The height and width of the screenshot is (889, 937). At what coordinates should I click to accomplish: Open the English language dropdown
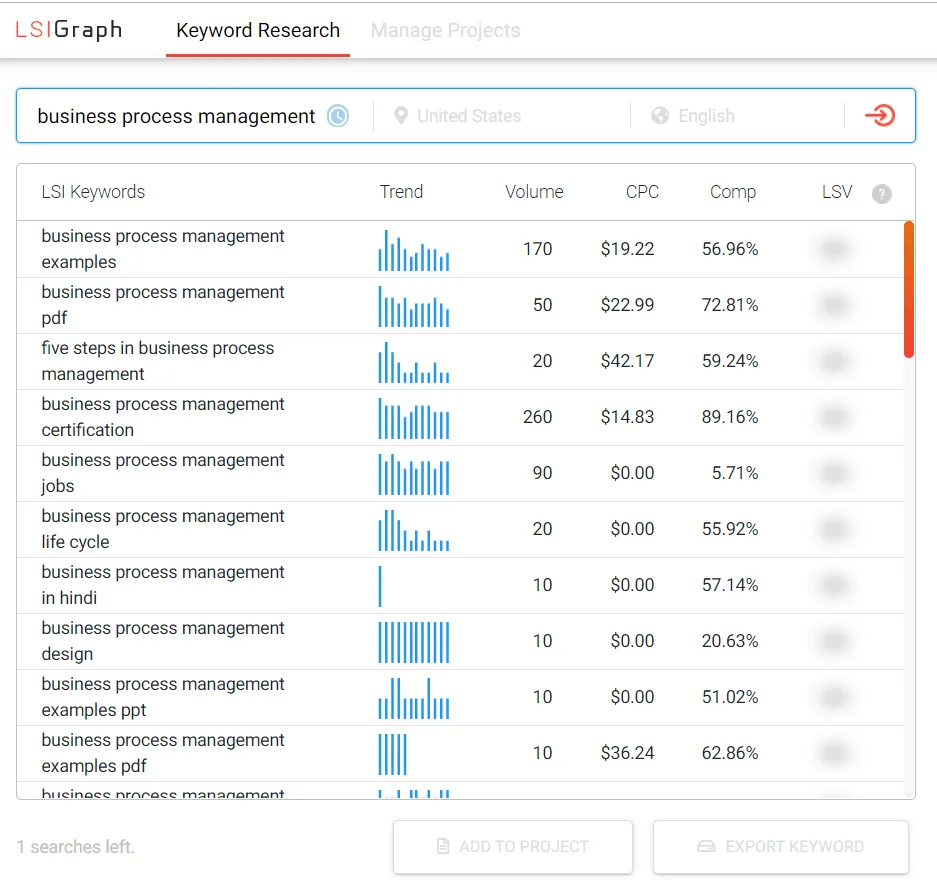[737, 116]
